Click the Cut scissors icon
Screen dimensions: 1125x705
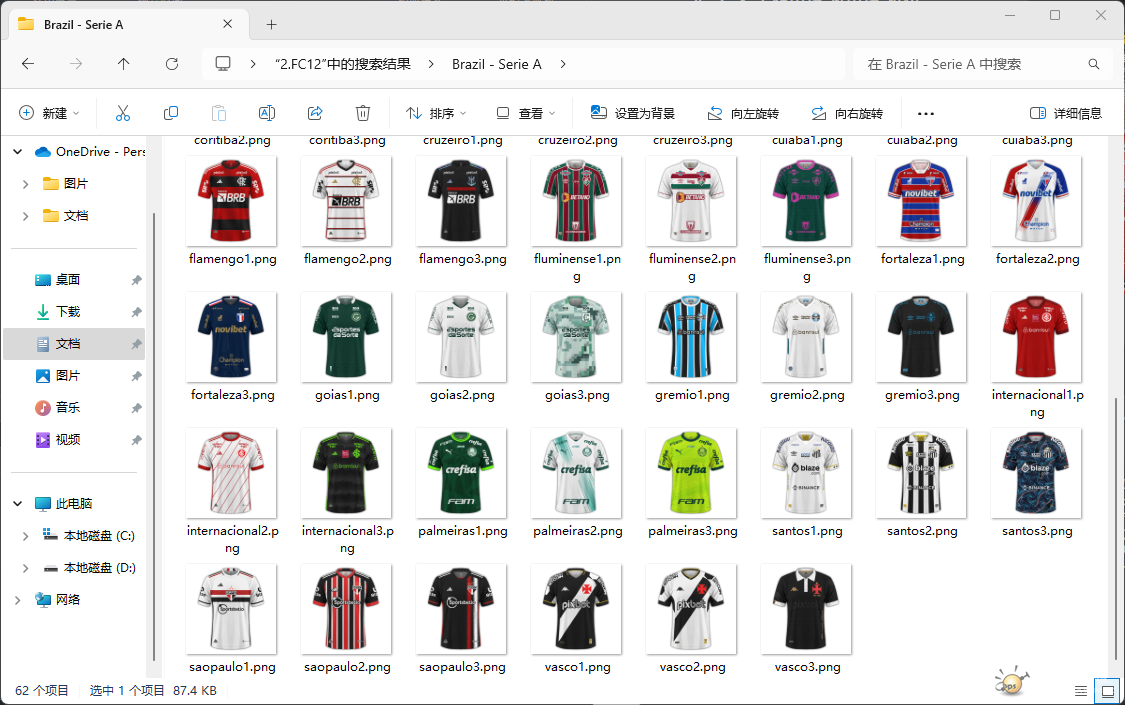pos(123,113)
